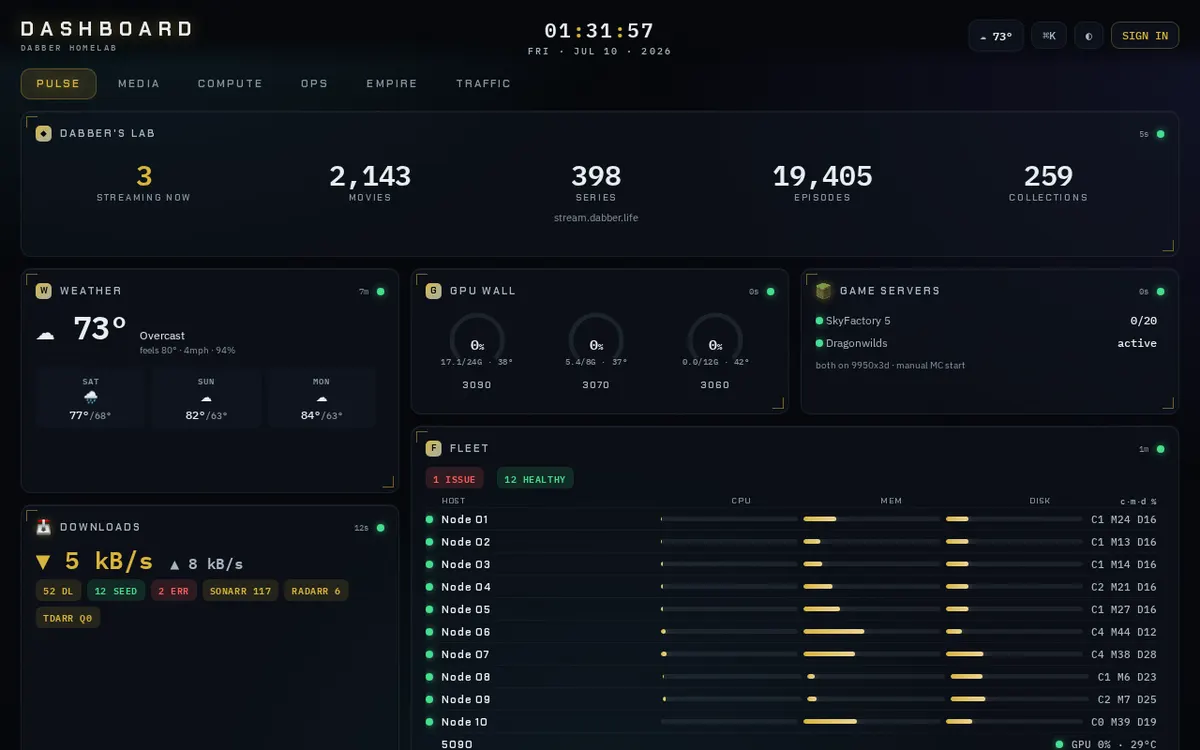Open the EMPIRE tab
The image size is (1200, 750).
[392, 84]
